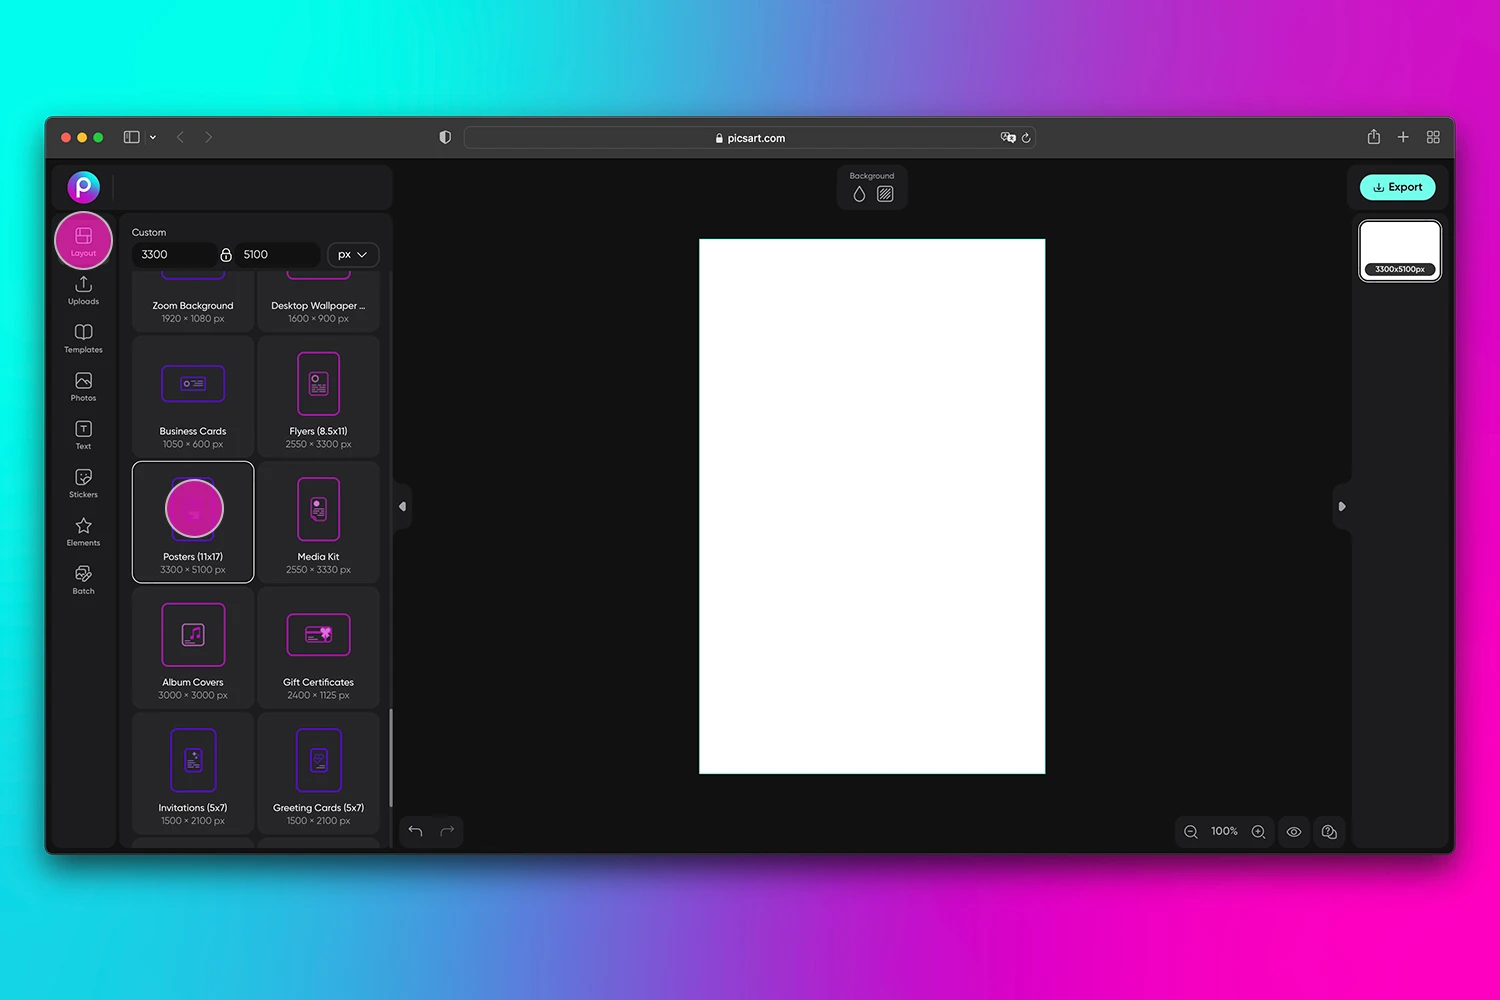Open the background color droplet picker

coord(859,194)
